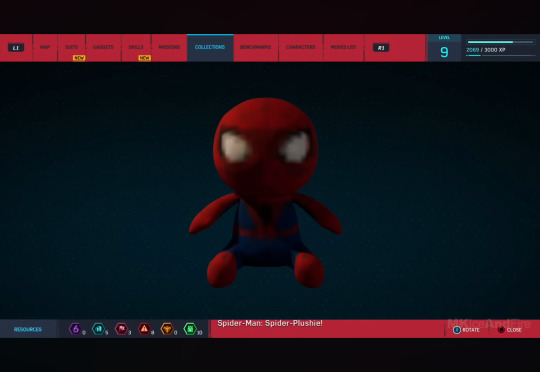The width and height of the screenshot is (540, 372).
Task: Switch to the Benchmarks tab
Action: click(256, 47)
